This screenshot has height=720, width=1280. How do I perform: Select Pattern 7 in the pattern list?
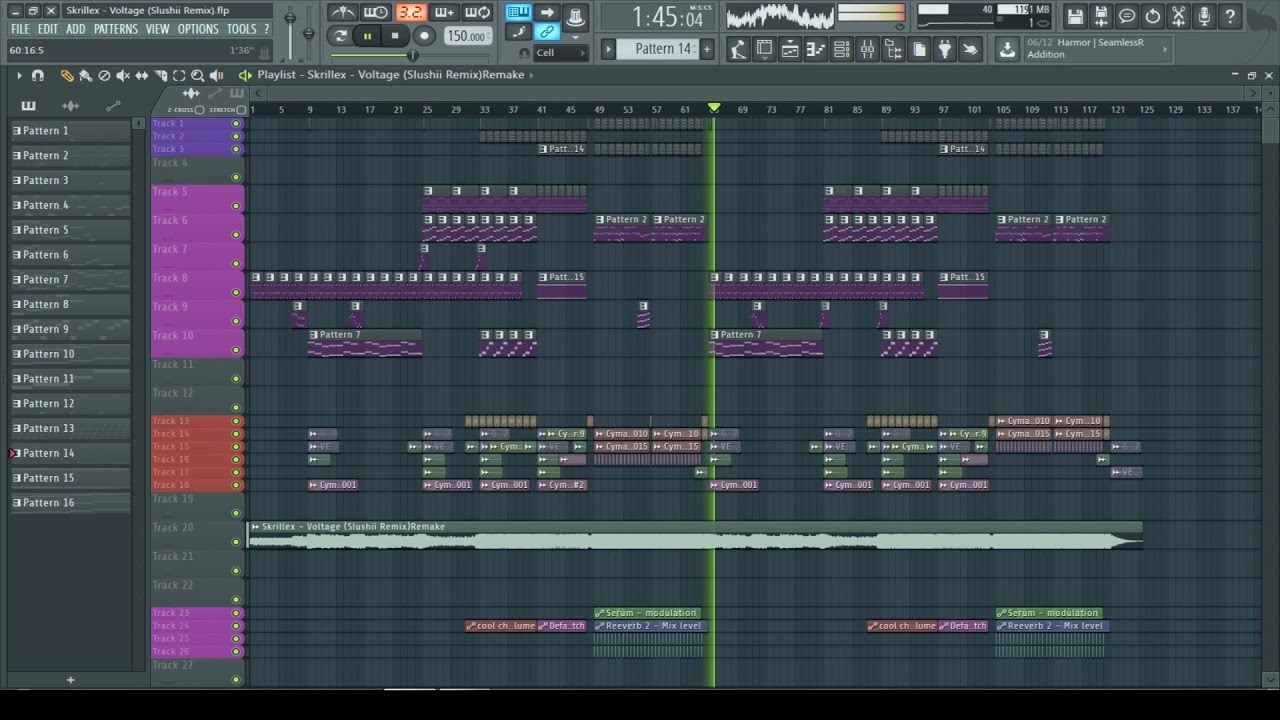(70, 280)
